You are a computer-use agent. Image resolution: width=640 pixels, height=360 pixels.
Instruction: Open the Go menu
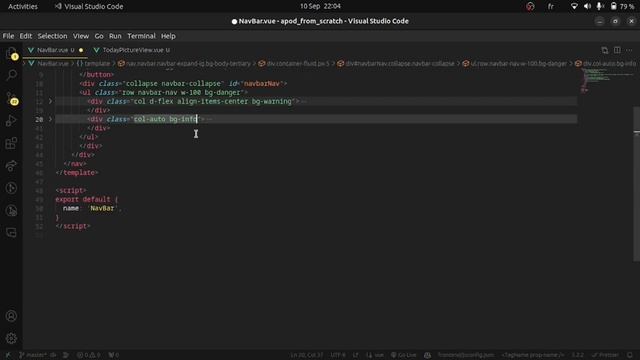tap(99, 36)
